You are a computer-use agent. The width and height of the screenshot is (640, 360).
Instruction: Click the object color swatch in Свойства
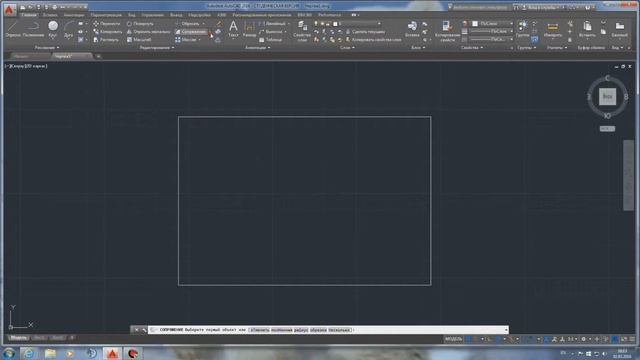(475, 24)
